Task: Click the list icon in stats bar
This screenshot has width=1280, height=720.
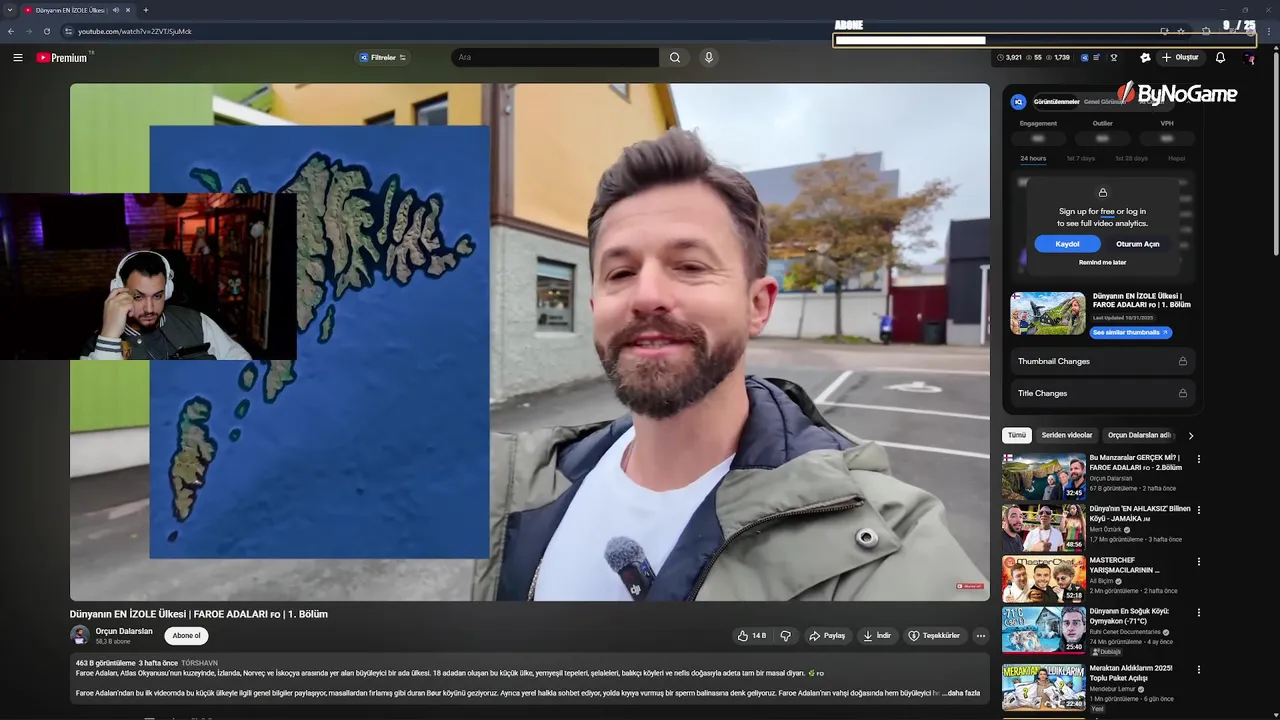Action: click(x=1097, y=57)
